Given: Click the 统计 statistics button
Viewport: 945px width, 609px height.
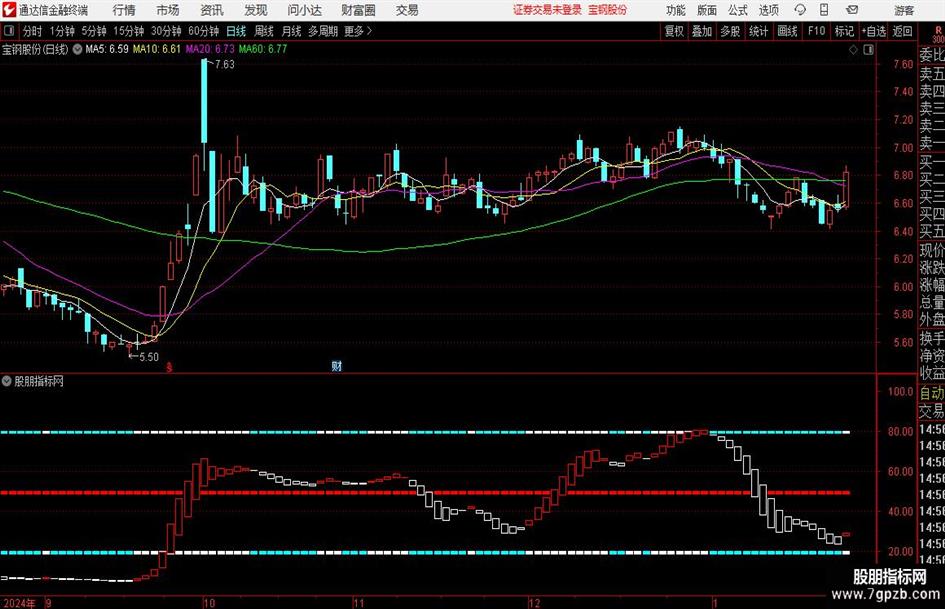Looking at the screenshot, I should (x=759, y=31).
